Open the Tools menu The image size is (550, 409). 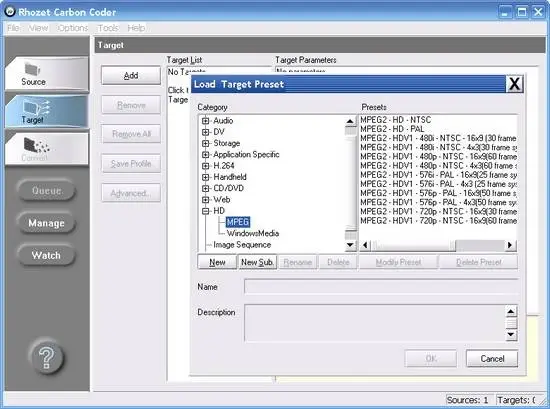click(x=108, y=28)
